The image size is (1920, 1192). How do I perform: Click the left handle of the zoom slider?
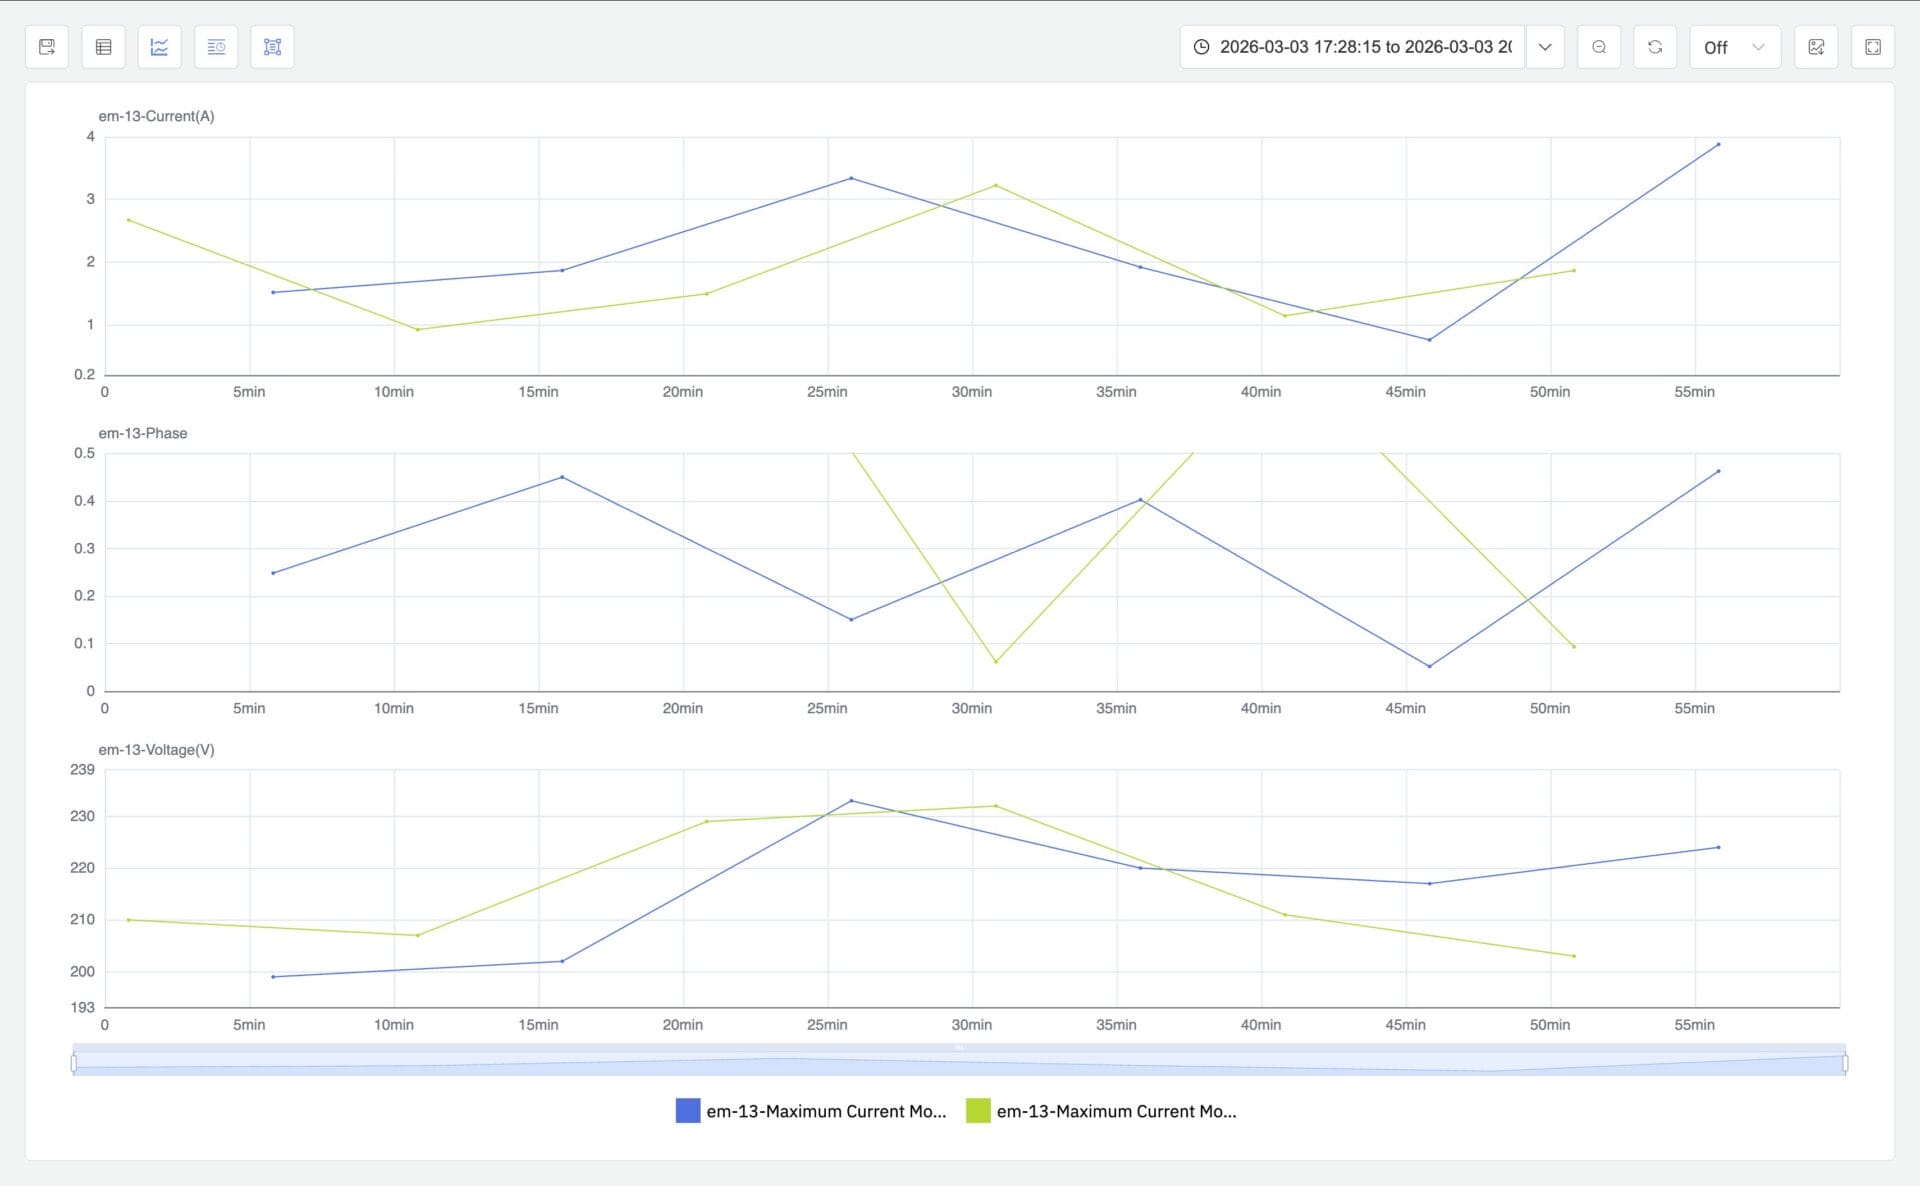point(74,1063)
